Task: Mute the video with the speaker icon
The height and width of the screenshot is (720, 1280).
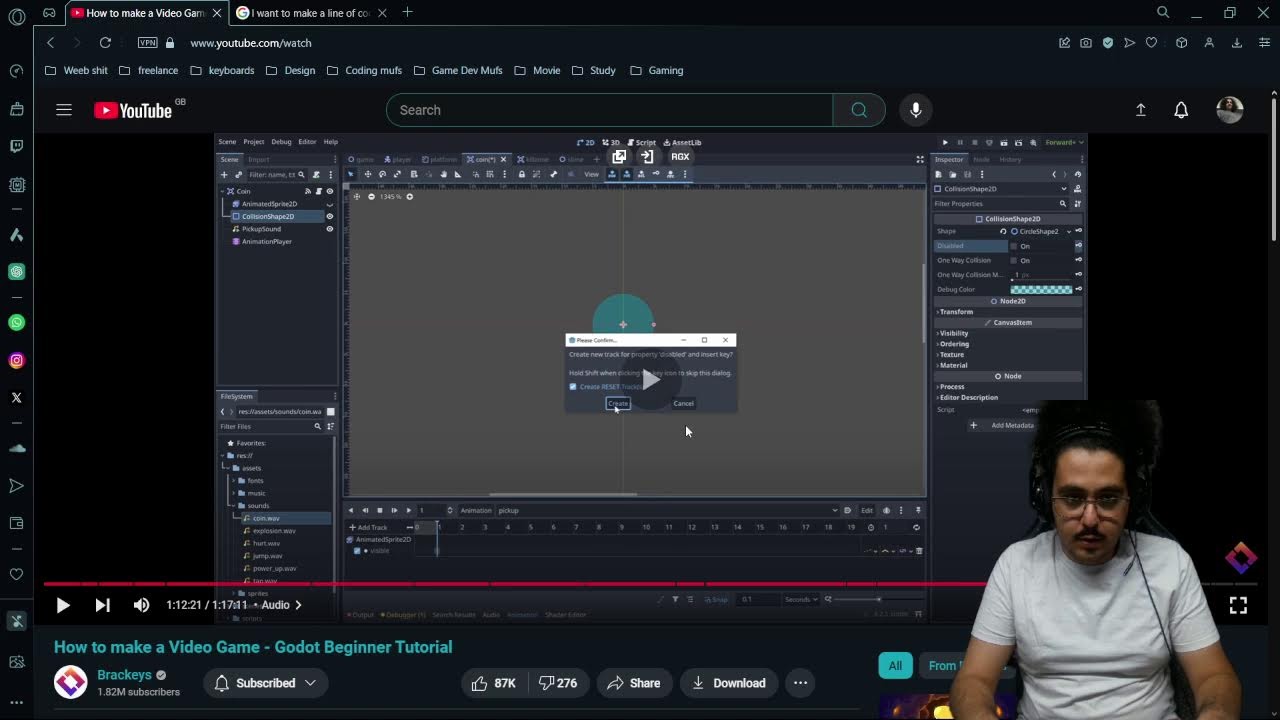Action: [x=142, y=605]
